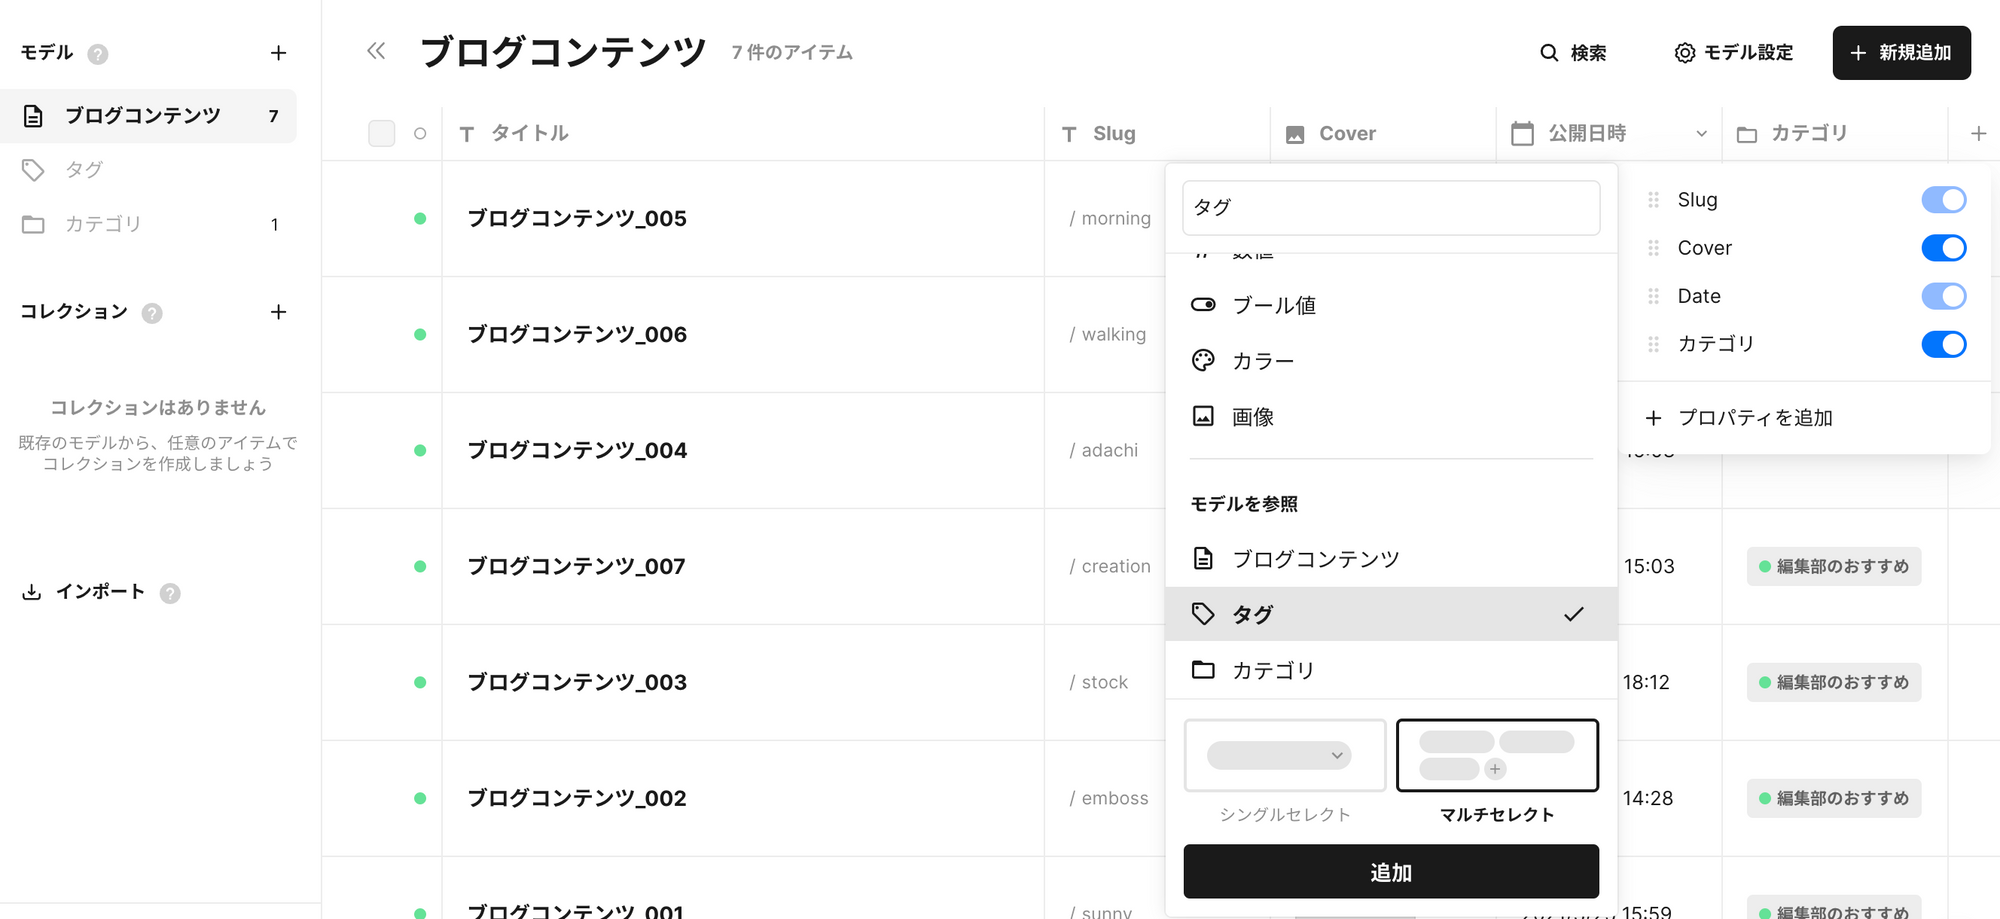Toggle Cover property visibility switch
The width and height of the screenshot is (2000, 919).
1944,248
